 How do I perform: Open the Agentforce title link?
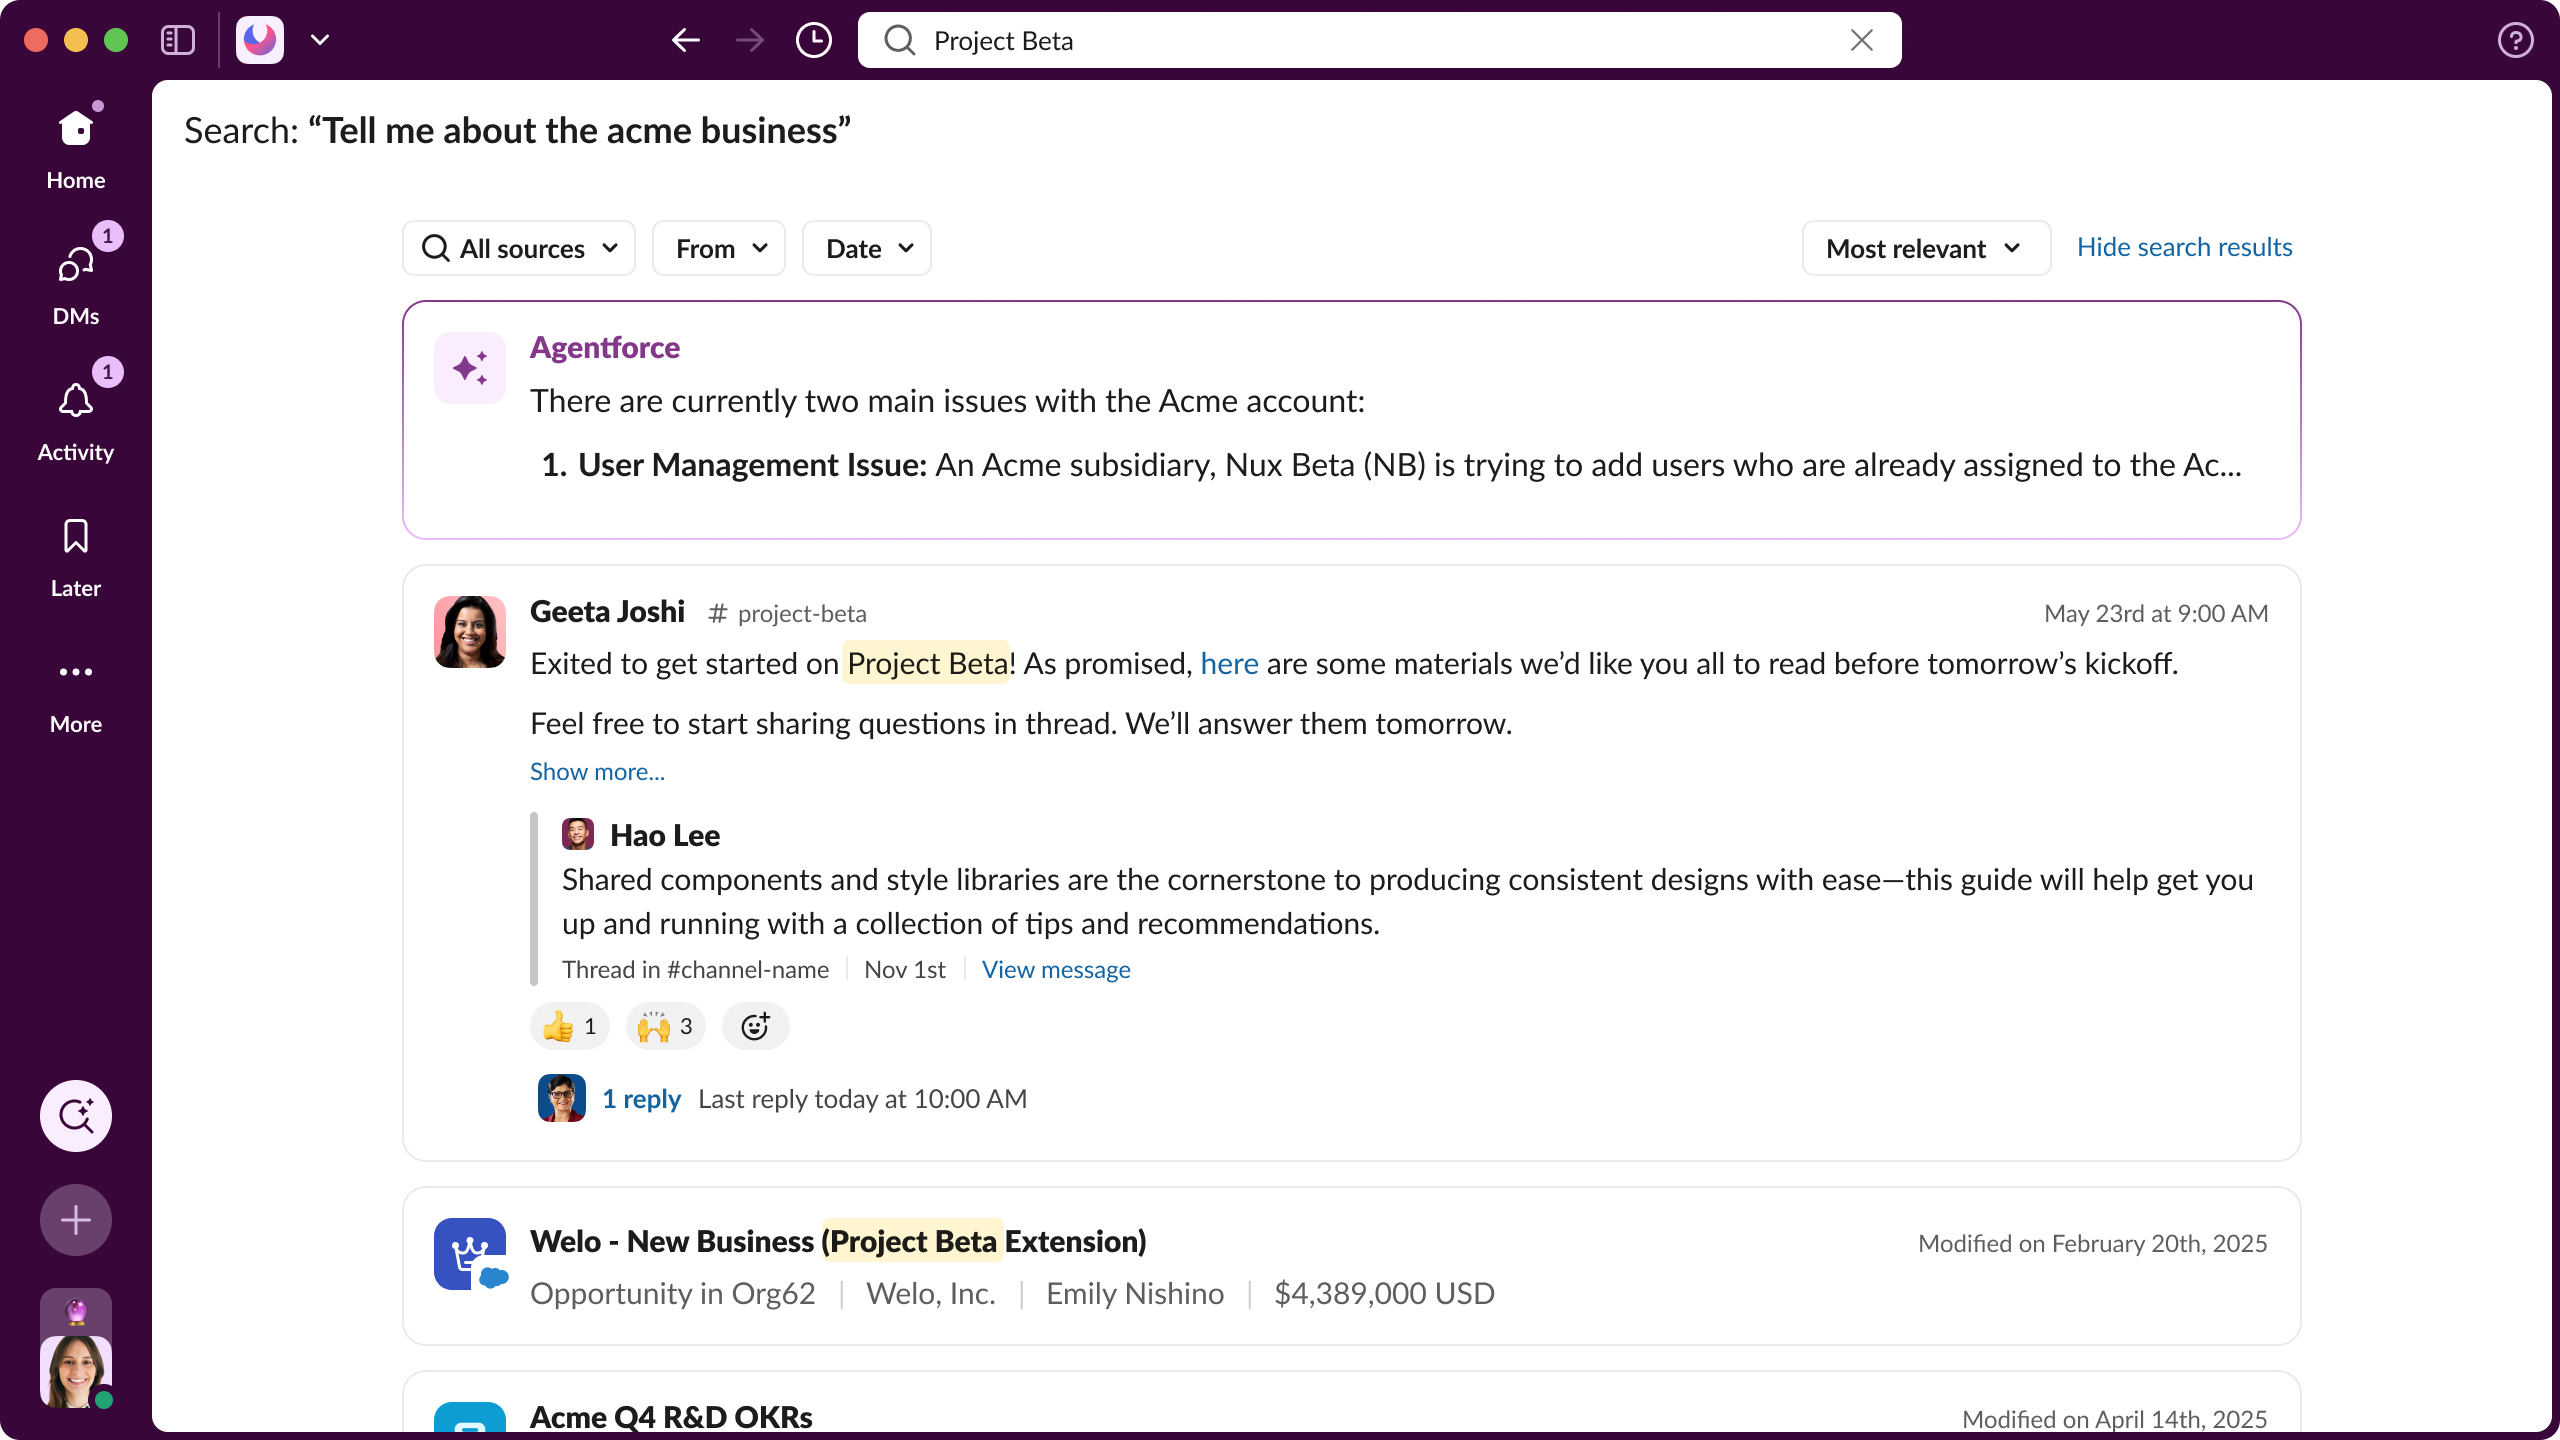click(x=605, y=347)
